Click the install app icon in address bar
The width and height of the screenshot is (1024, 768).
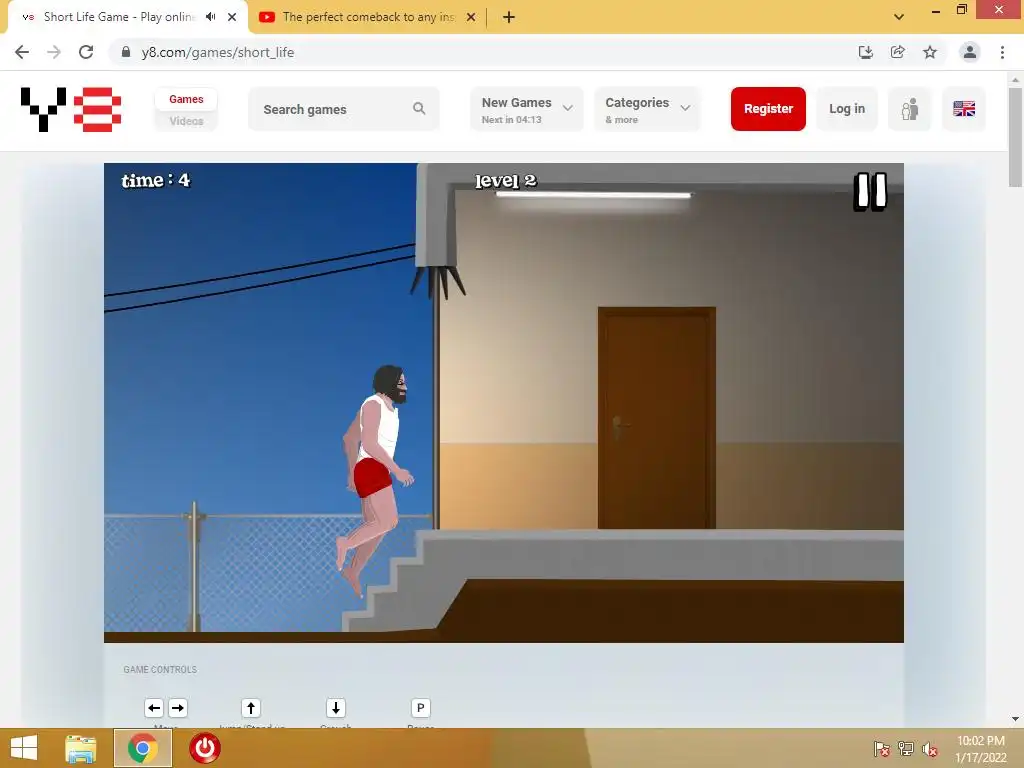[865, 52]
